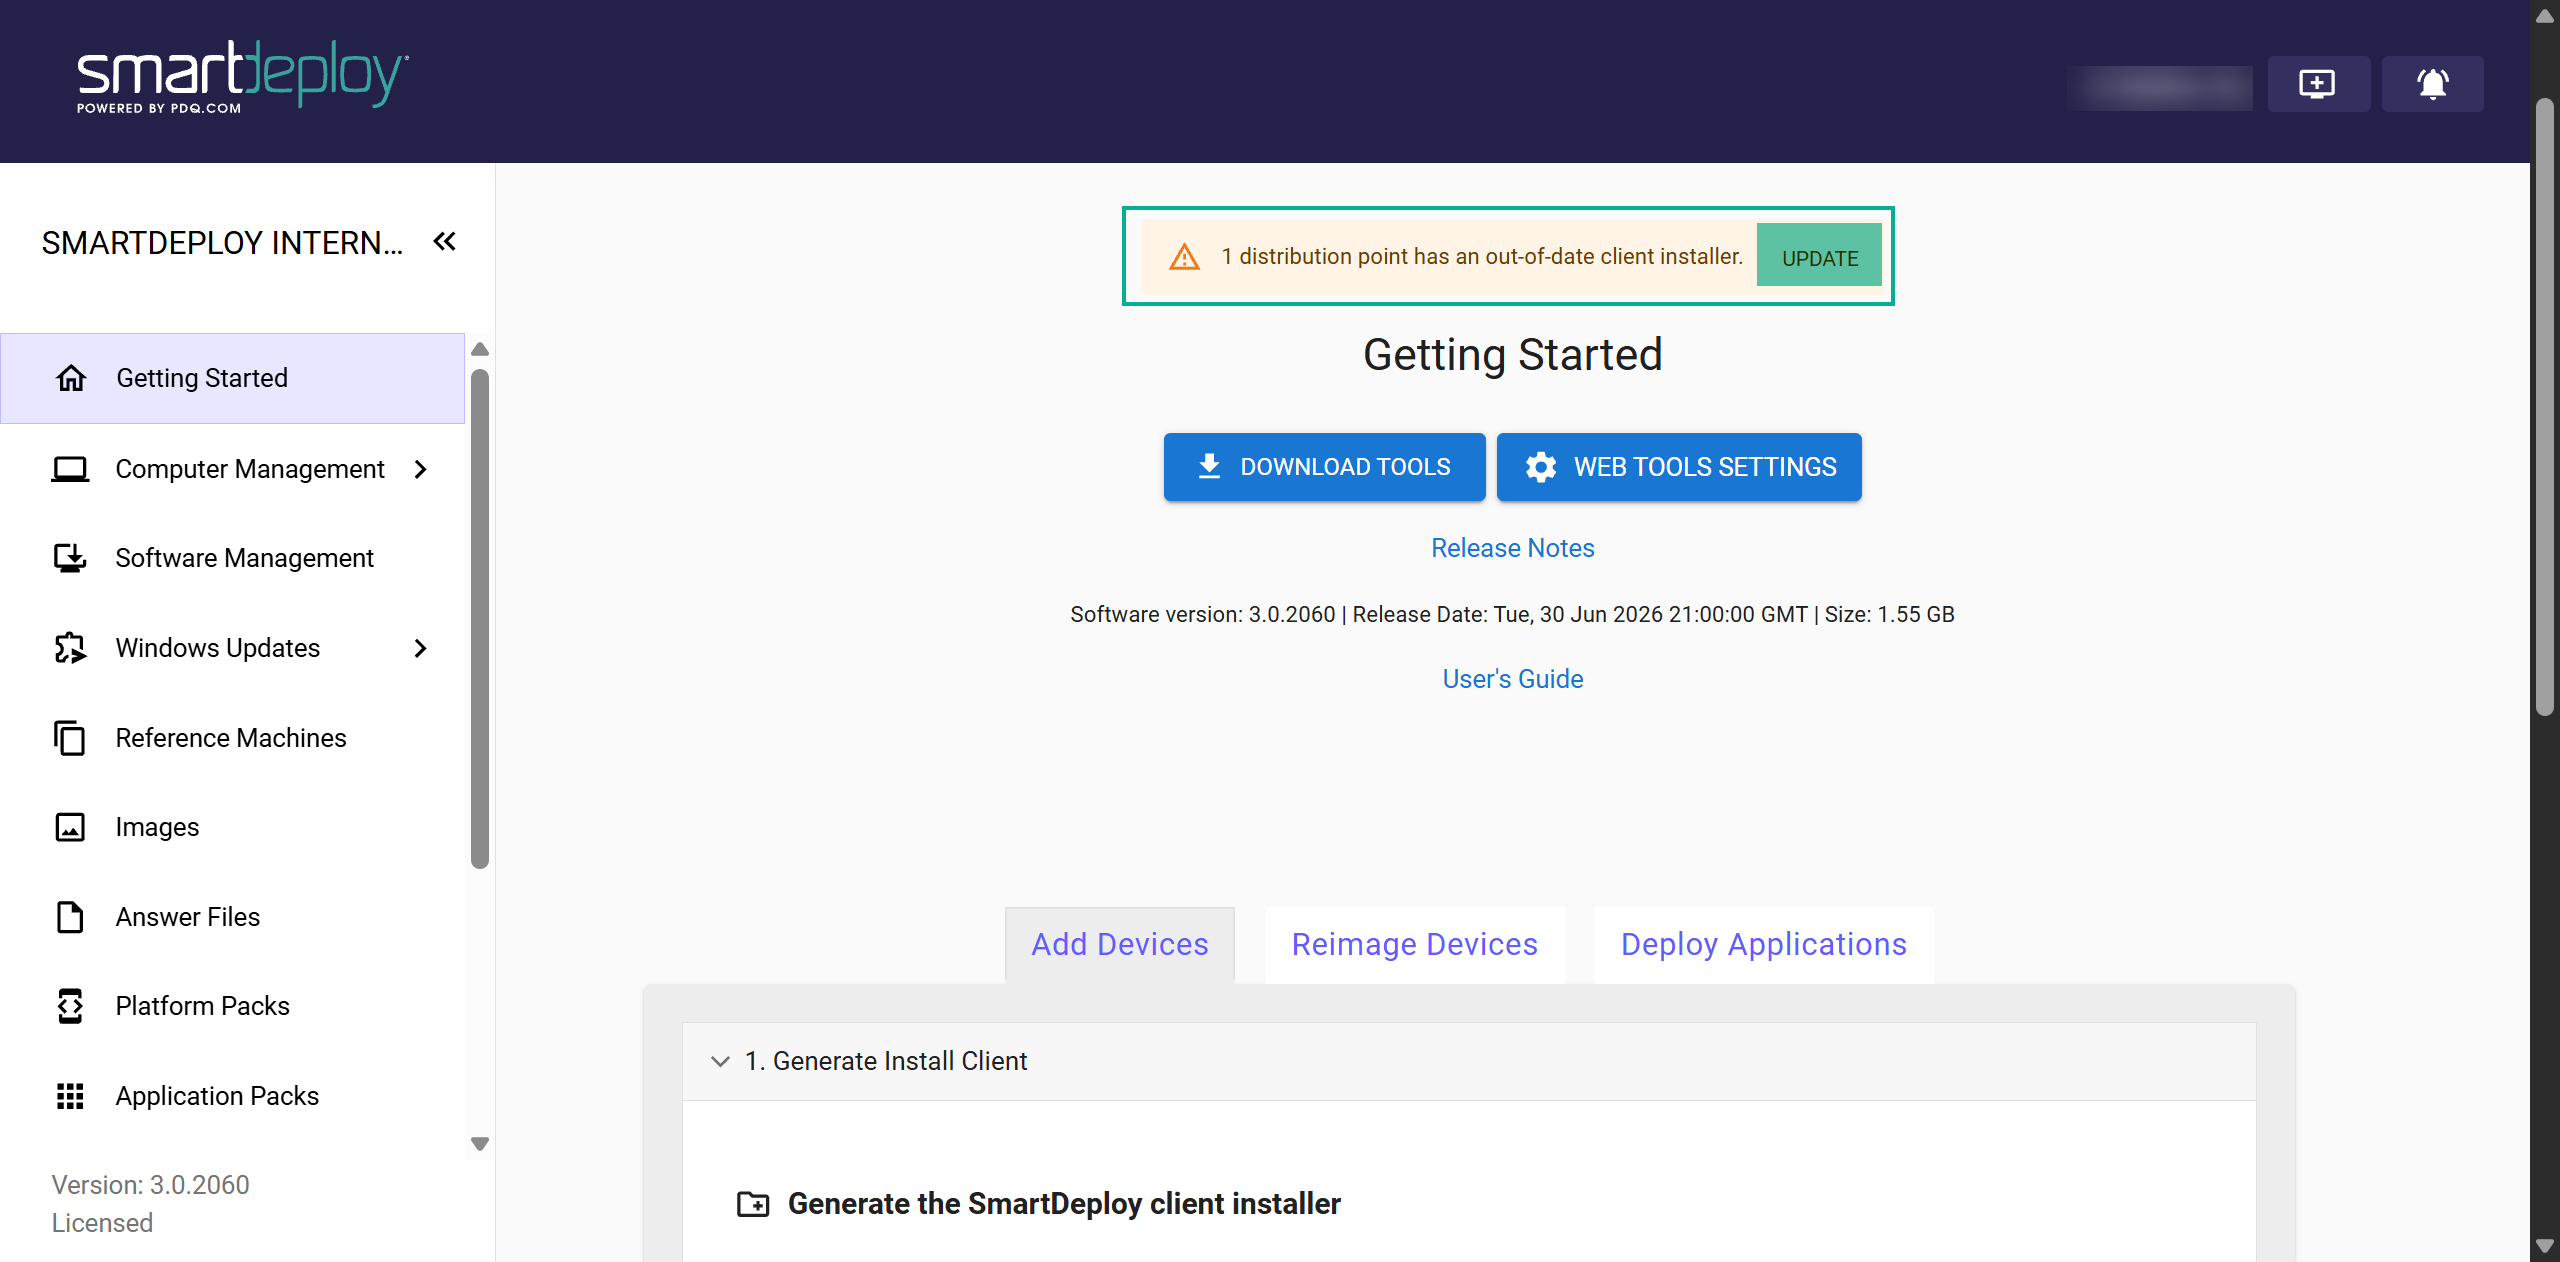This screenshot has height=1262, width=2560.
Task: Click the blurred account name button
Action: (2162, 87)
